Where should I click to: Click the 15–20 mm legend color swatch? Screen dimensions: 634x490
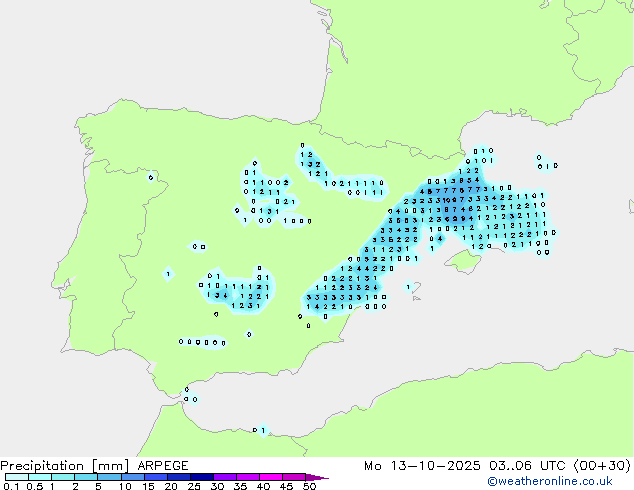[155, 477]
